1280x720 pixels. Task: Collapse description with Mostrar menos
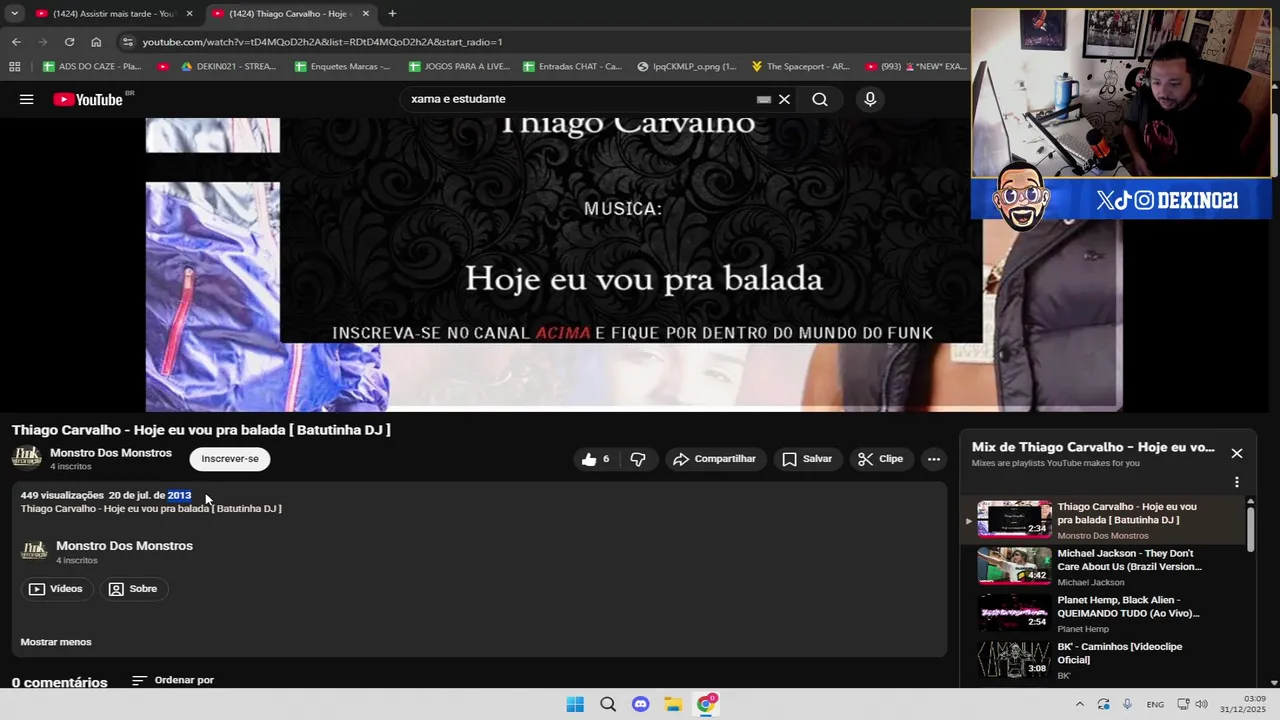click(x=56, y=642)
